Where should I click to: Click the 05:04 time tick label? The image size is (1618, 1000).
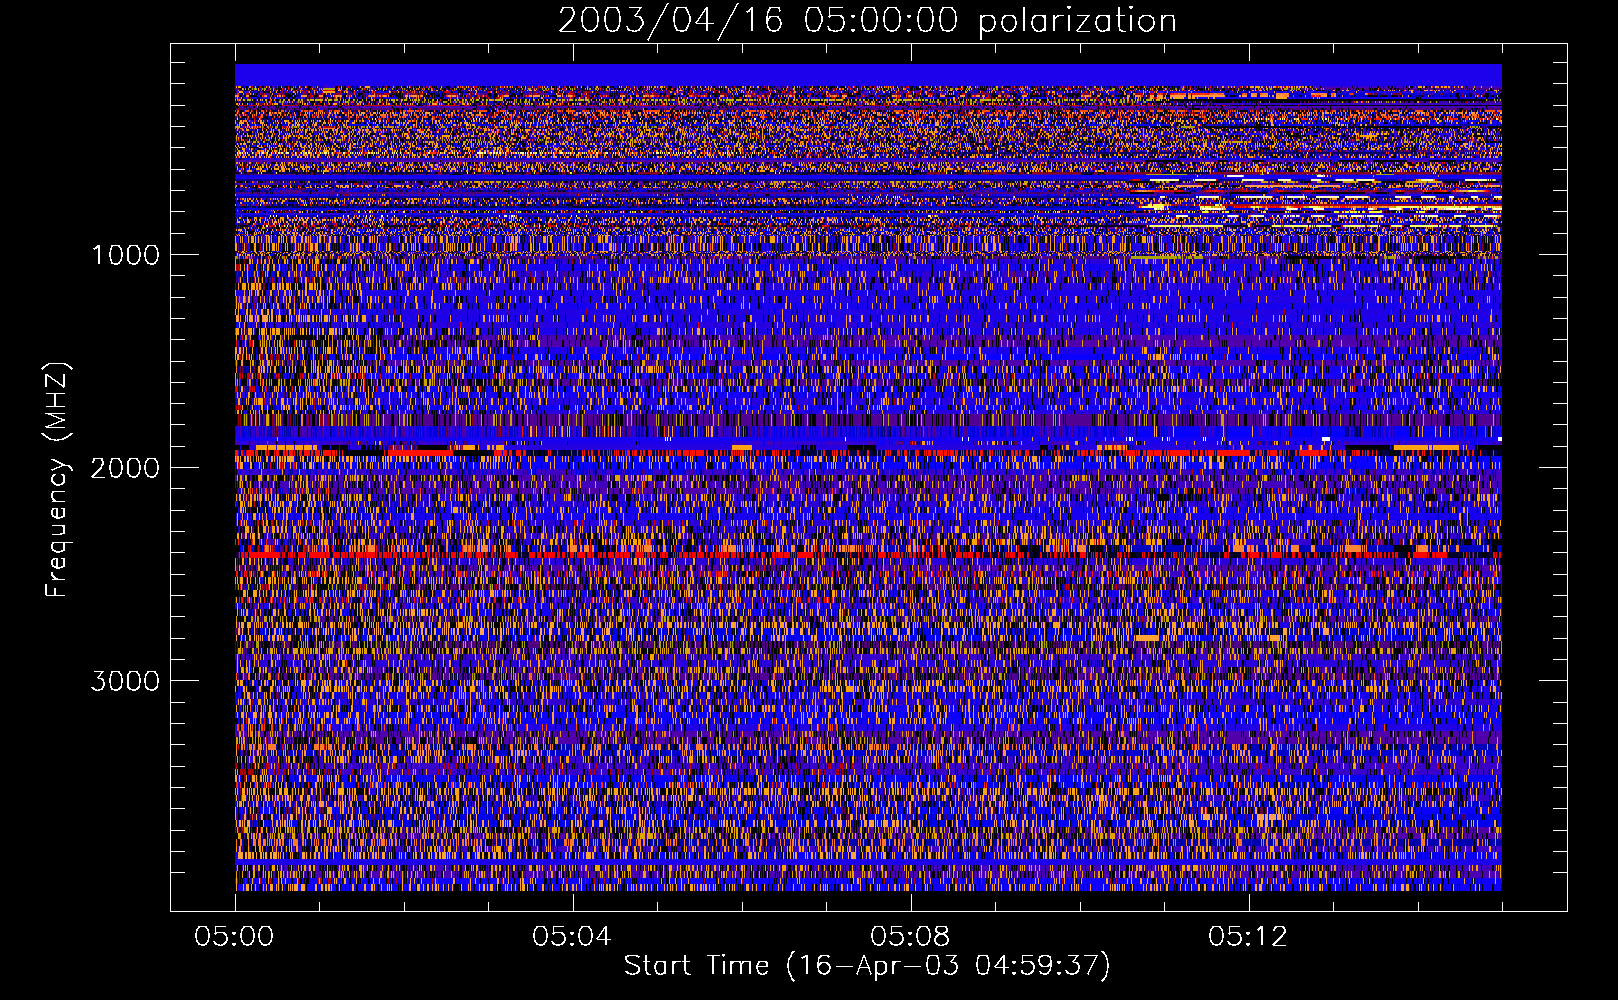point(572,937)
